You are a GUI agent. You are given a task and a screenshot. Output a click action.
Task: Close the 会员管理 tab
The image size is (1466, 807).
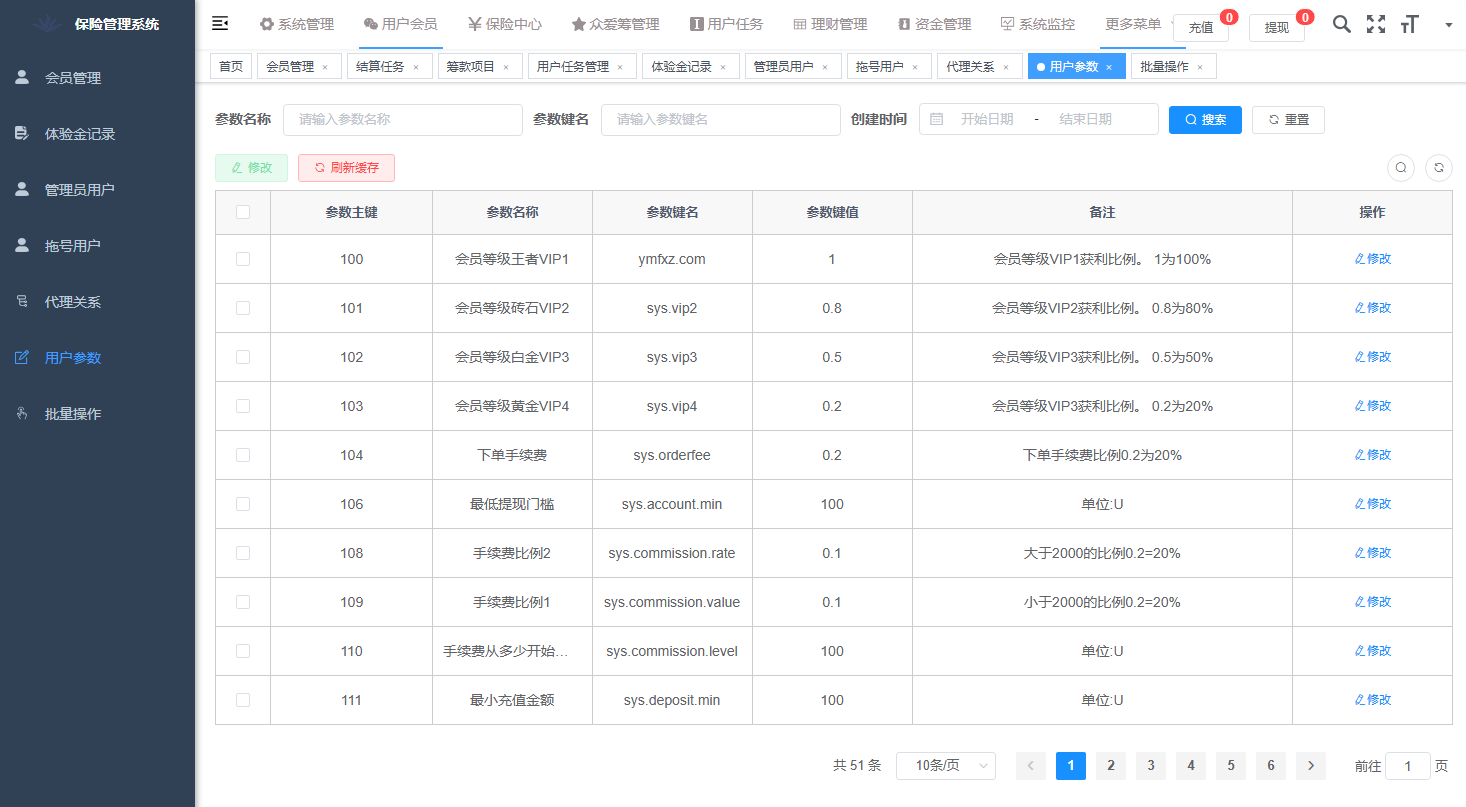(x=324, y=67)
